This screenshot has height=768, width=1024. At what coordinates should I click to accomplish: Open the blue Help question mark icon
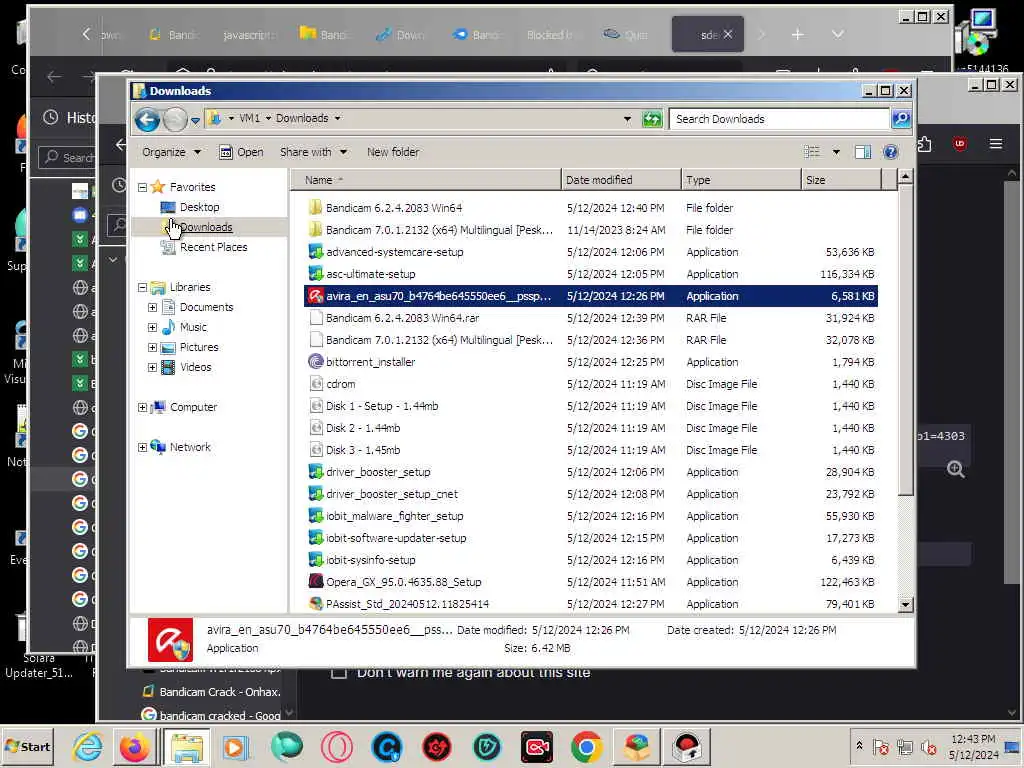point(890,152)
